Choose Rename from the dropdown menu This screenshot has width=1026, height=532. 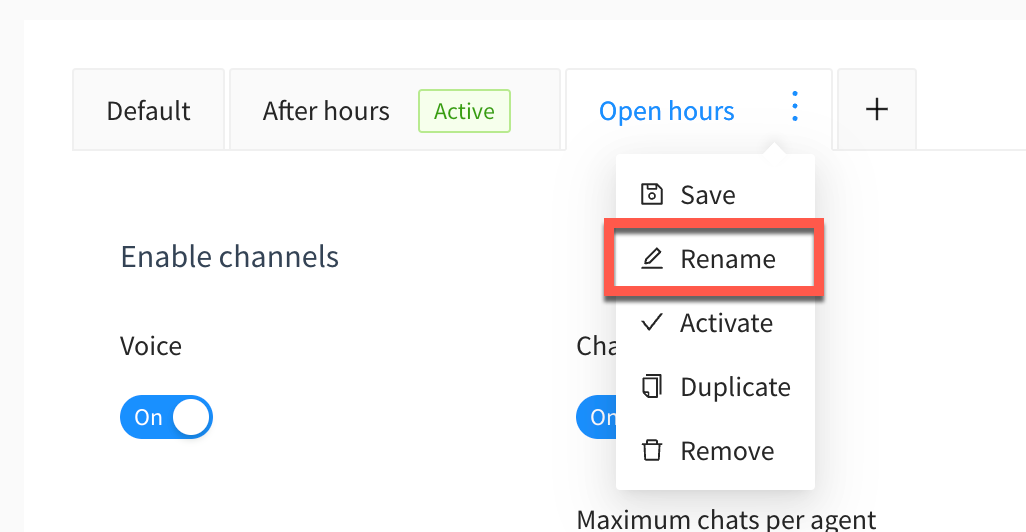(715, 258)
